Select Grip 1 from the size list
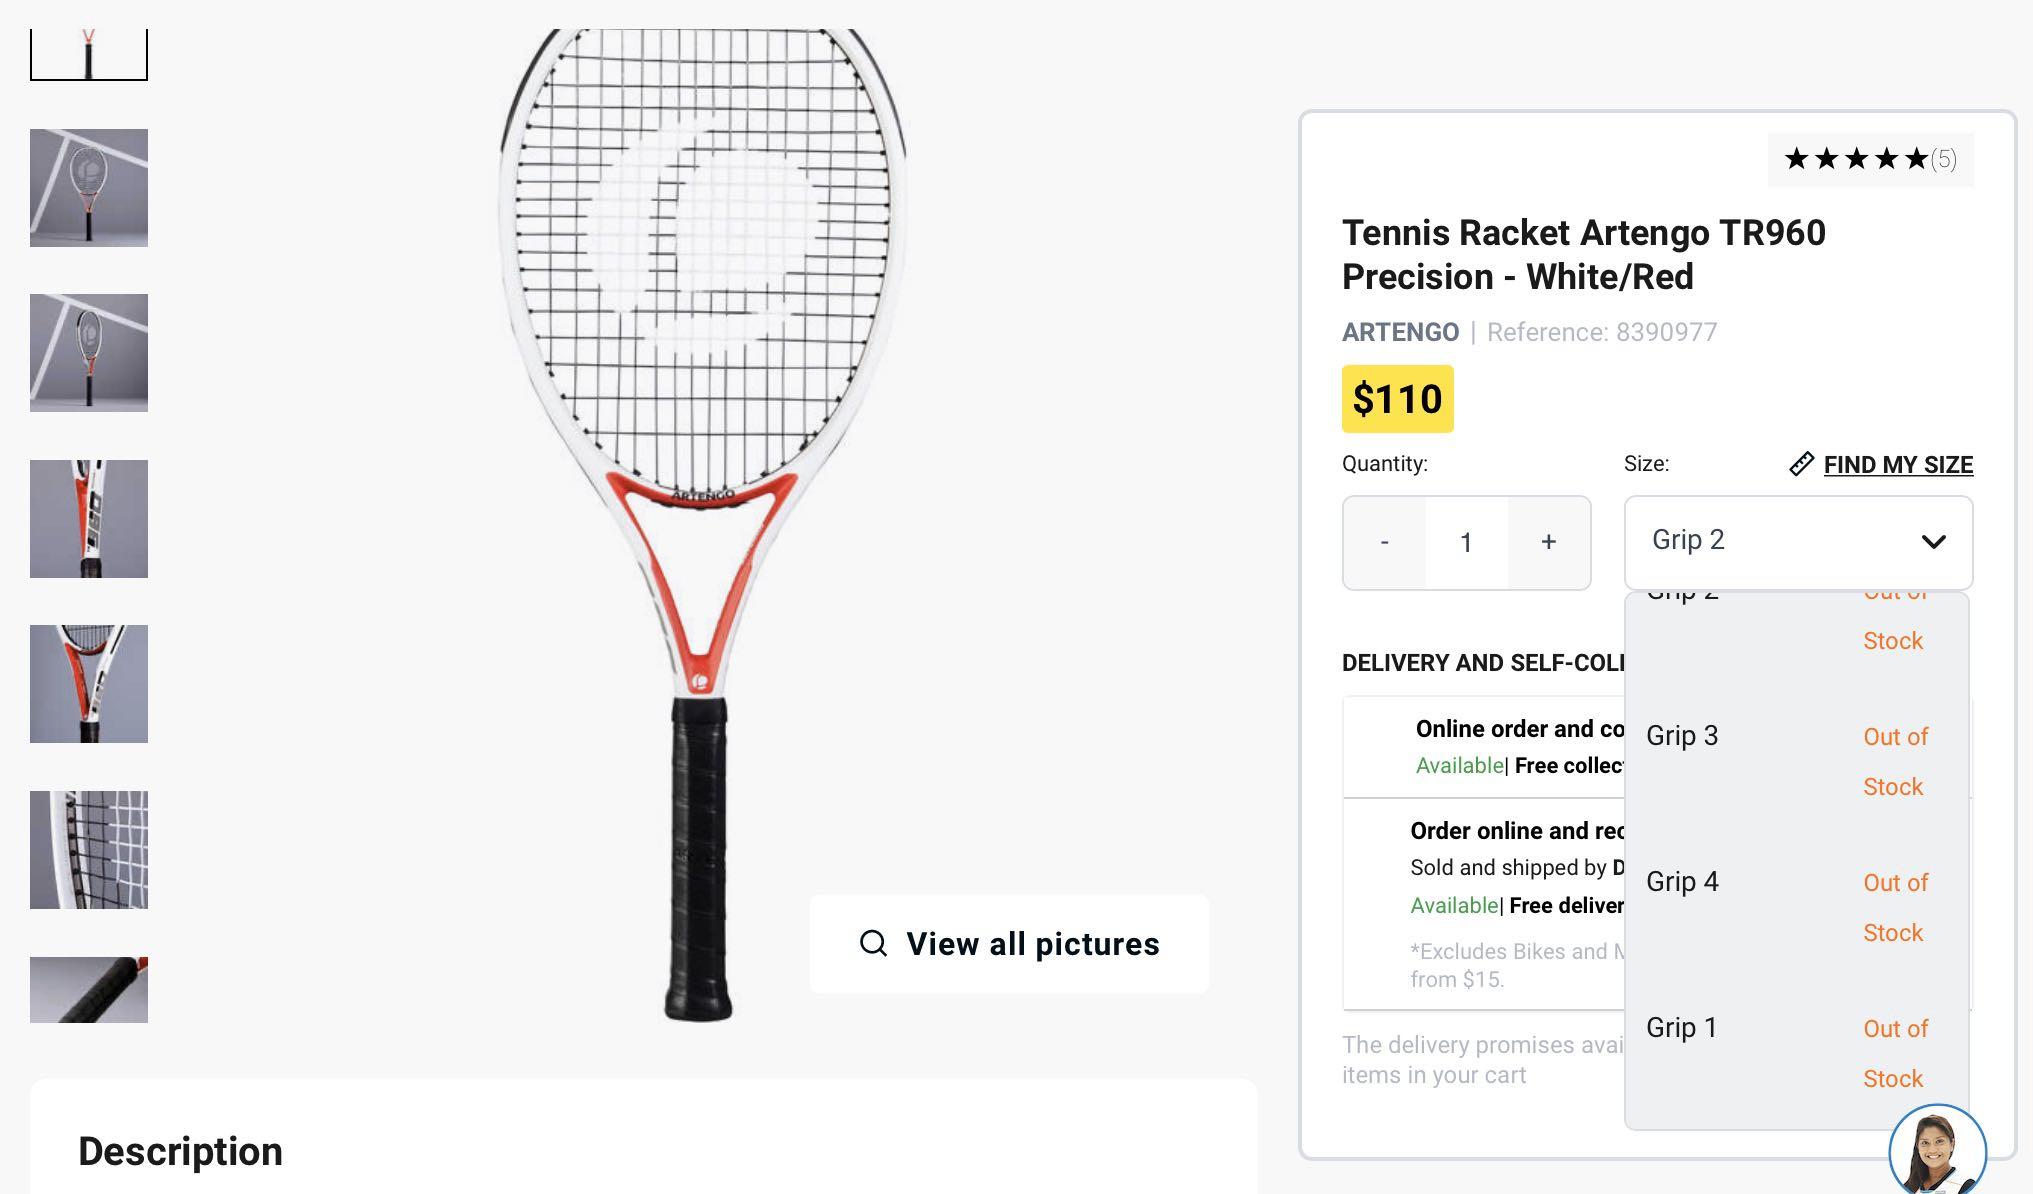 1681,1028
